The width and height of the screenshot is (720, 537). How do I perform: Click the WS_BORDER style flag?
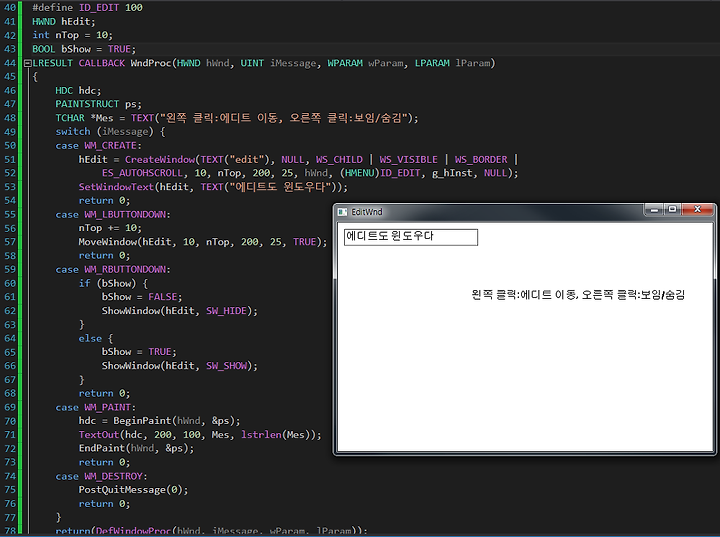click(481, 159)
